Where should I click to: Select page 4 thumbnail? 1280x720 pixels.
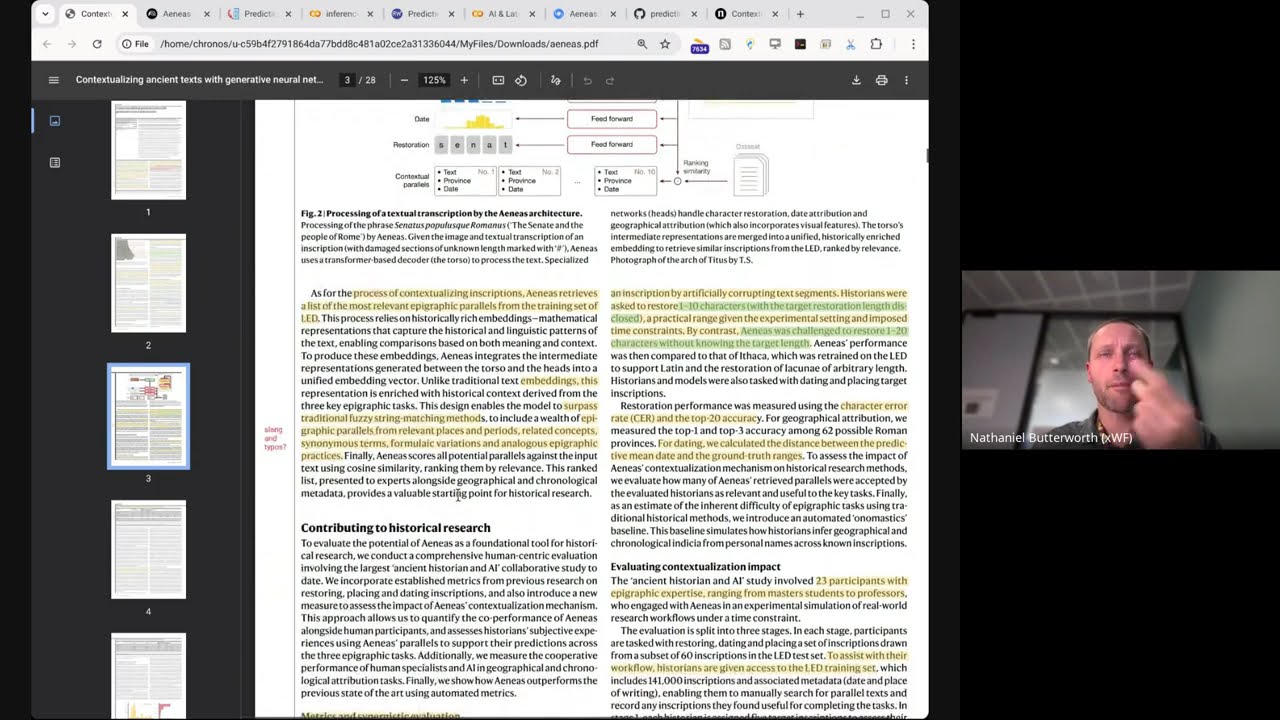point(148,549)
